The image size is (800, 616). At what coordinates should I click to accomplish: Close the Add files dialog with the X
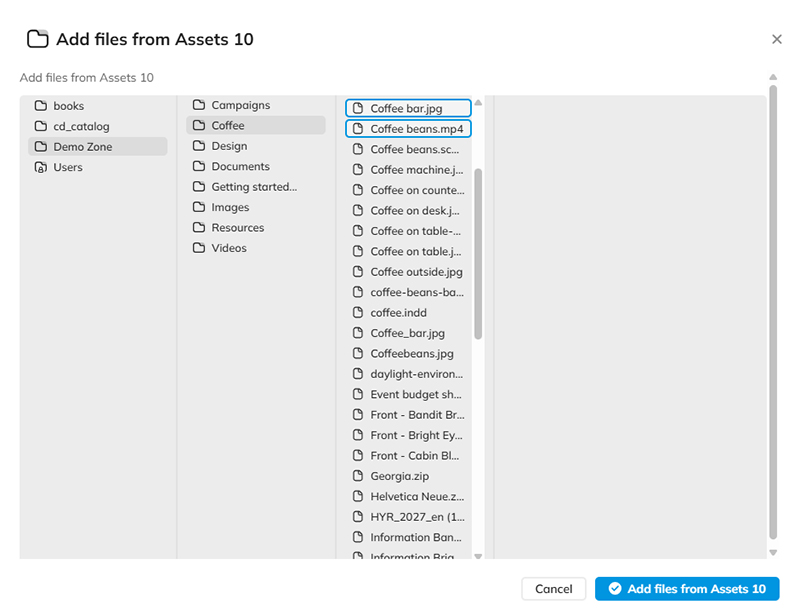pos(777,39)
